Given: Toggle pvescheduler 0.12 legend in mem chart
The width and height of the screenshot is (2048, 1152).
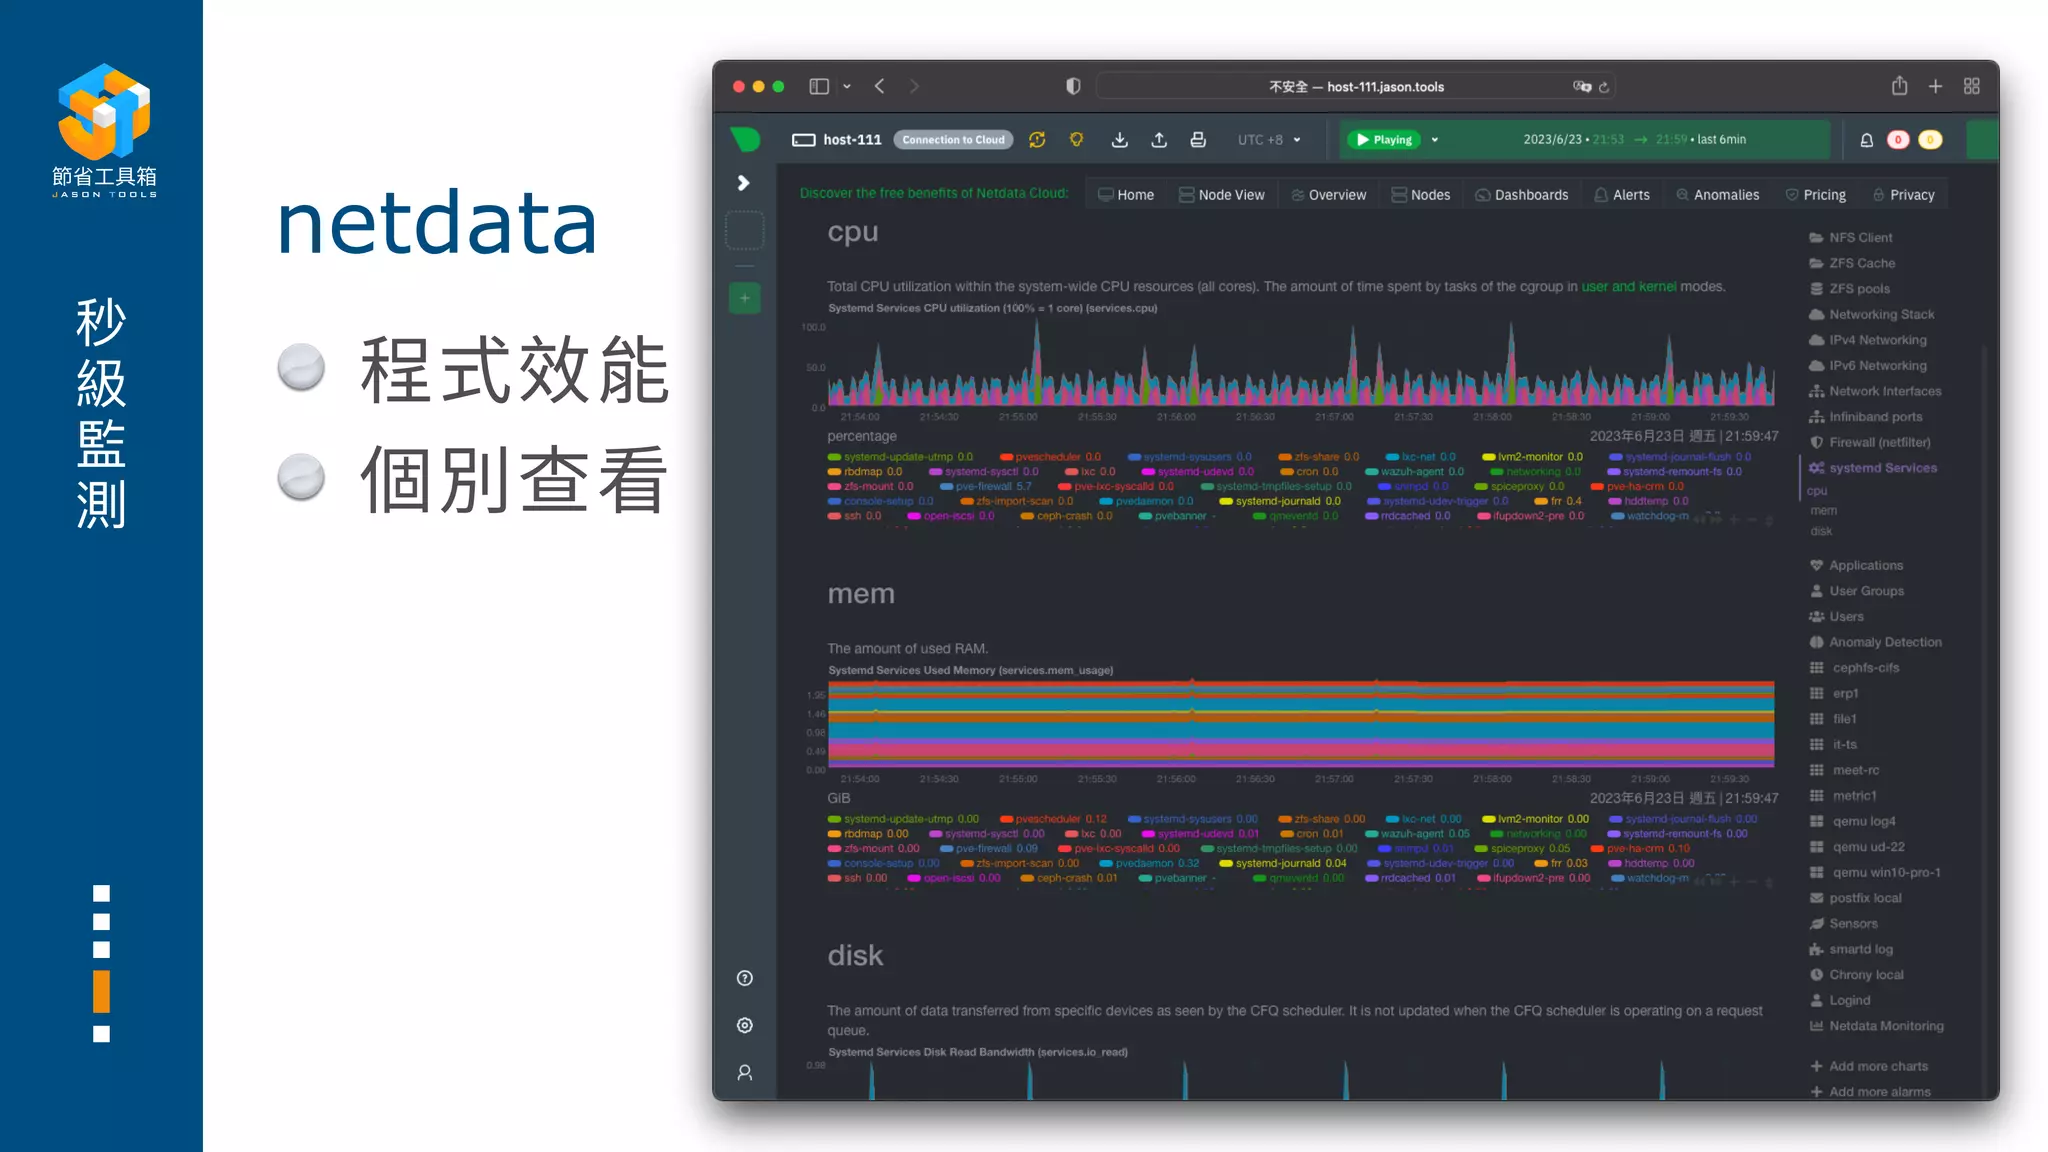Looking at the screenshot, I should (x=1054, y=819).
